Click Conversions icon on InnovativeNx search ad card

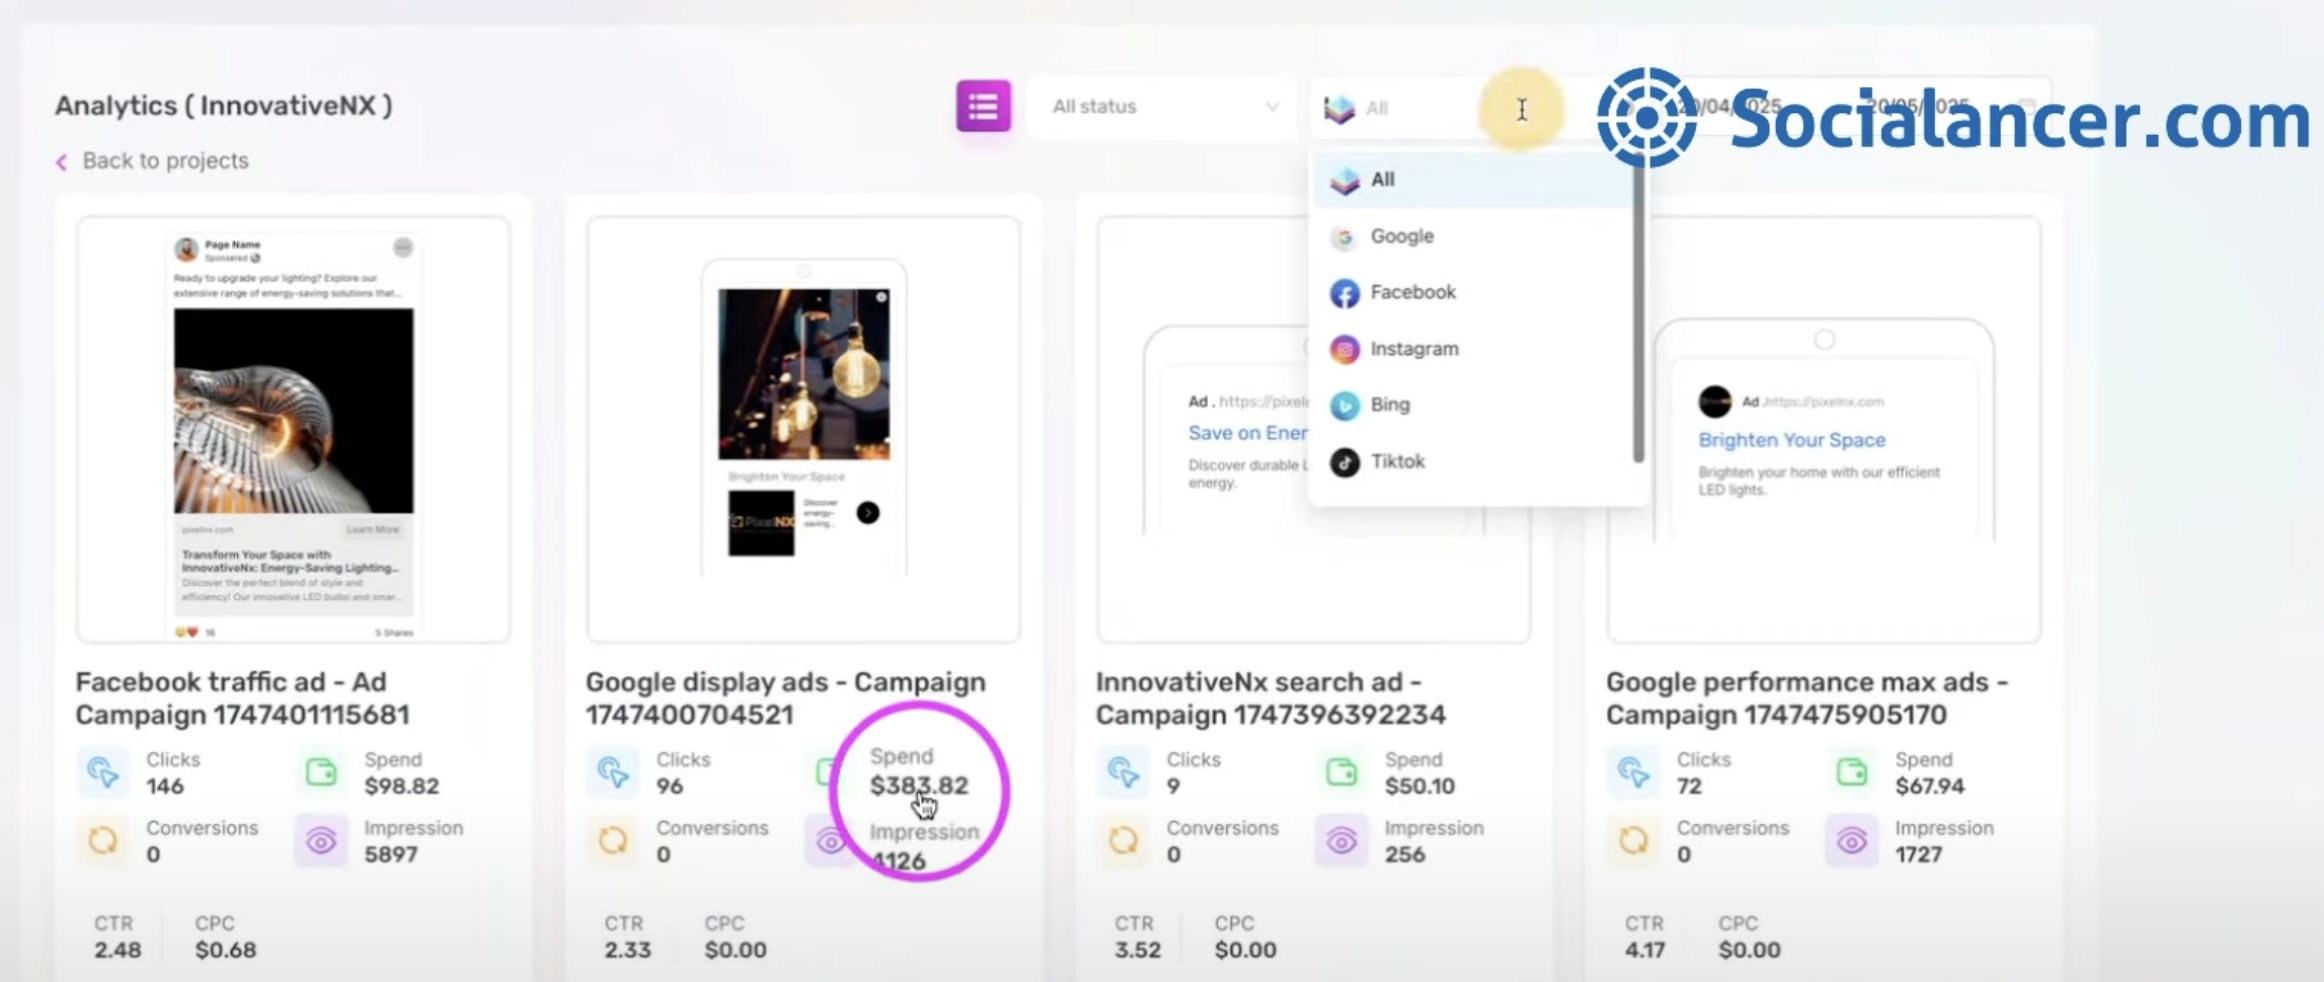pos(1123,840)
